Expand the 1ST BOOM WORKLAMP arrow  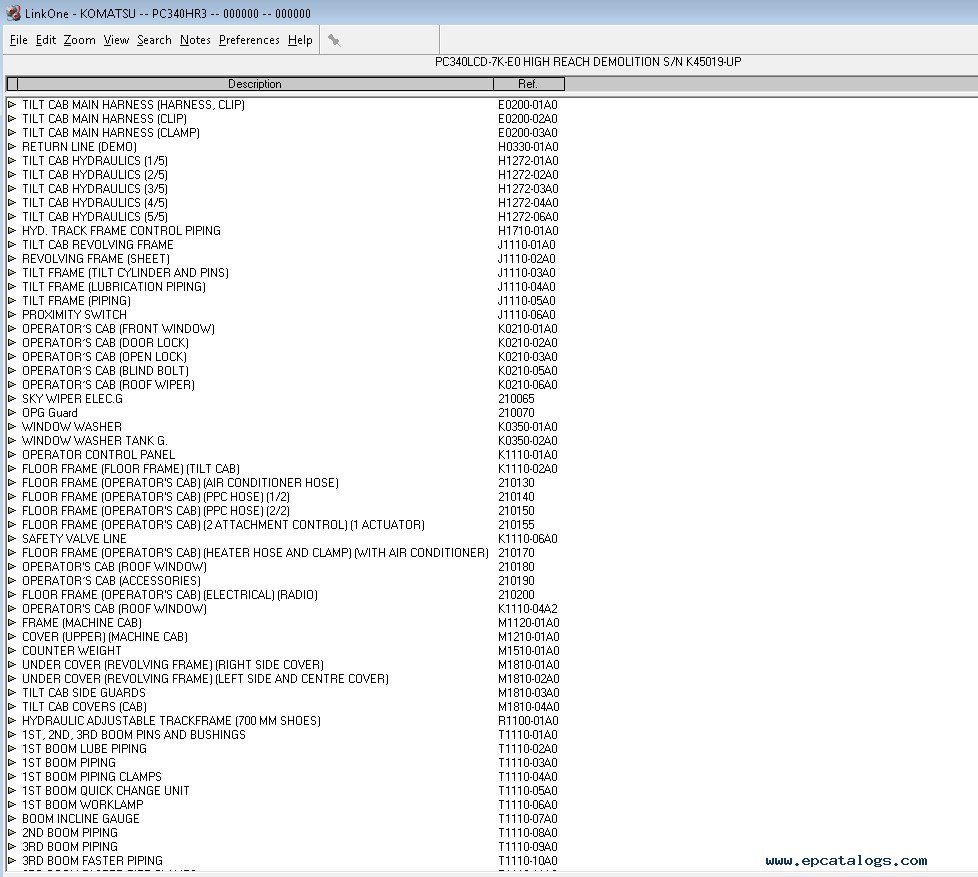point(12,805)
